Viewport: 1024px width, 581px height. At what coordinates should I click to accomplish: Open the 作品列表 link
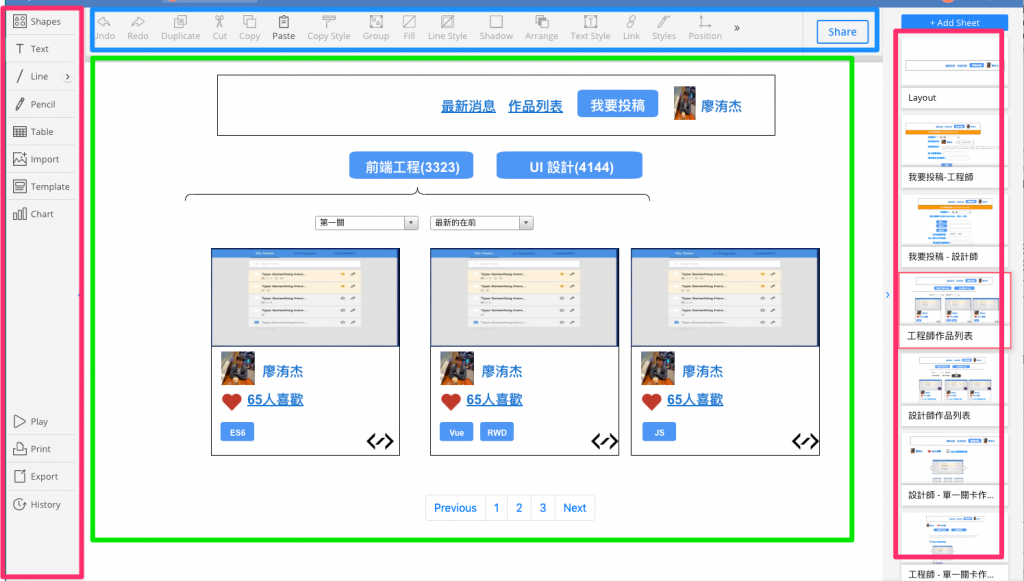(x=535, y=106)
